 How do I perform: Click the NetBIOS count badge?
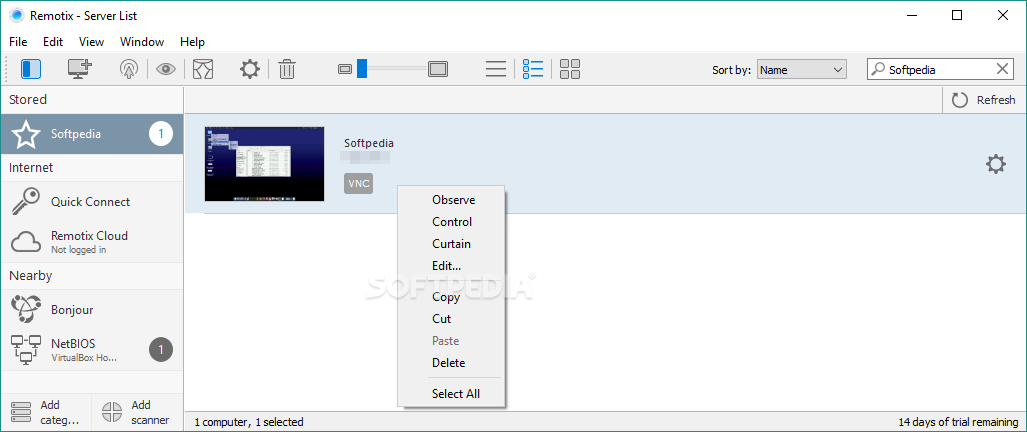(161, 350)
